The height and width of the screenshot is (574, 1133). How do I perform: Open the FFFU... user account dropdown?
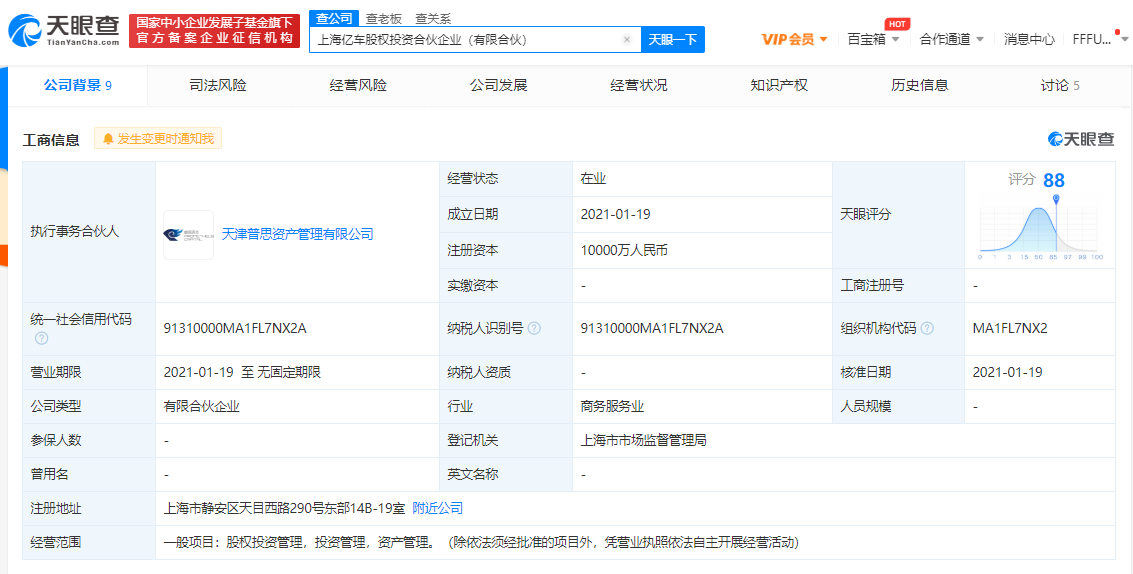tap(1098, 39)
